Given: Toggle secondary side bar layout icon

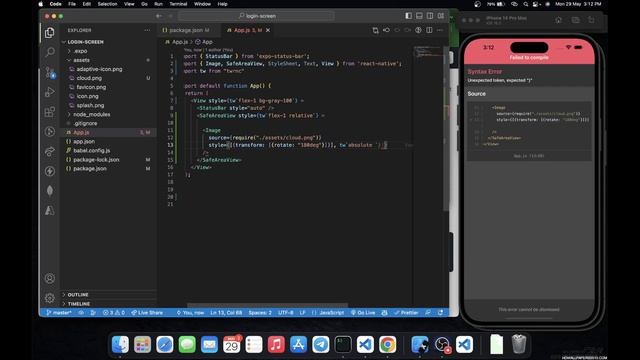Looking at the screenshot, I should coord(430,16).
